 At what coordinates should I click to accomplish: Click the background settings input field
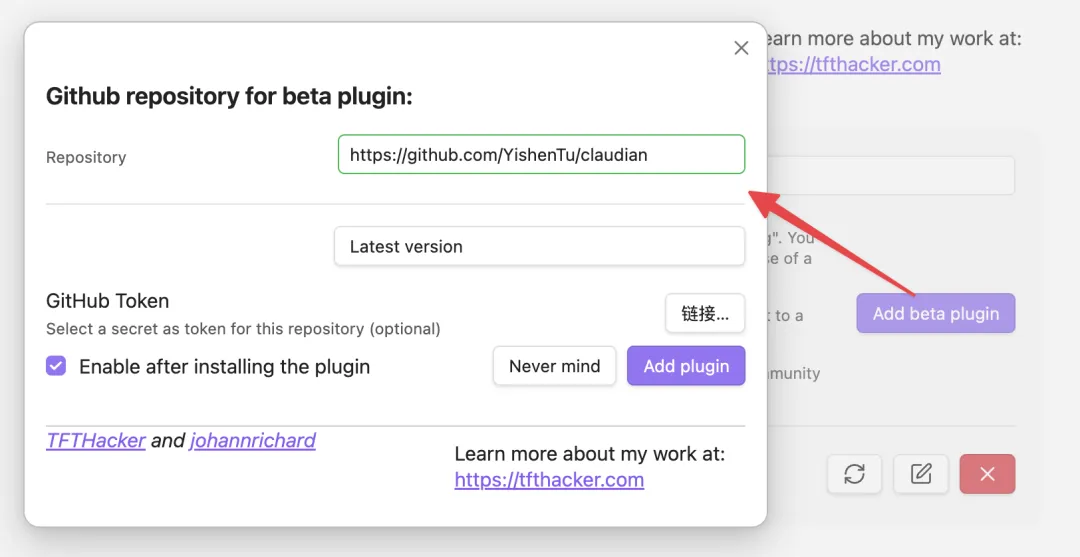click(x=890, y=176)
